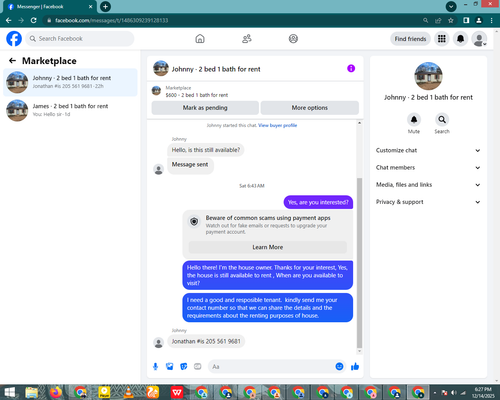The image size is (500, 400).
Task: Focus the Search Facebook field
Action: [x=80, y=39]
